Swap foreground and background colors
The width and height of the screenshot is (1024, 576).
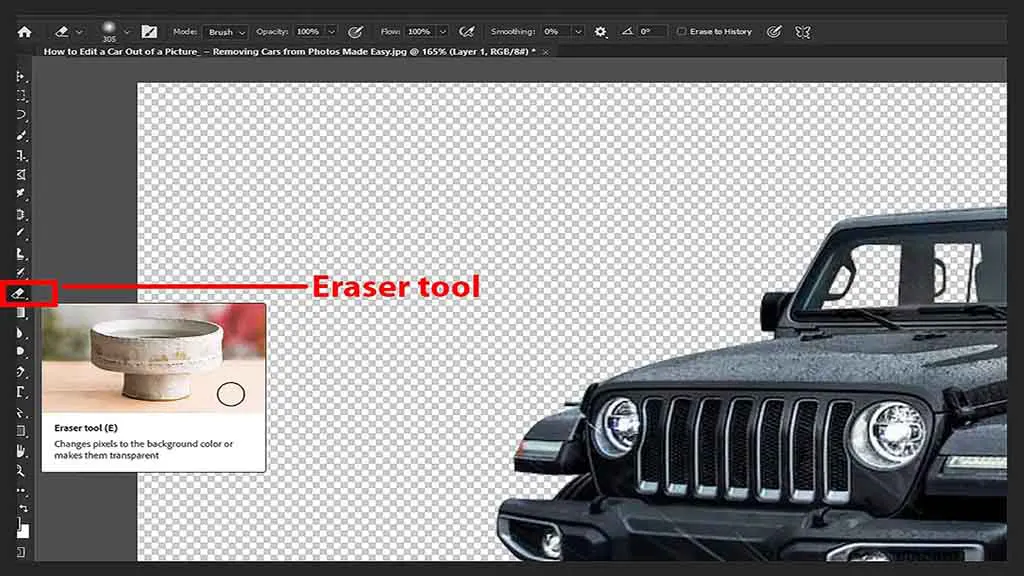point(24,507)
